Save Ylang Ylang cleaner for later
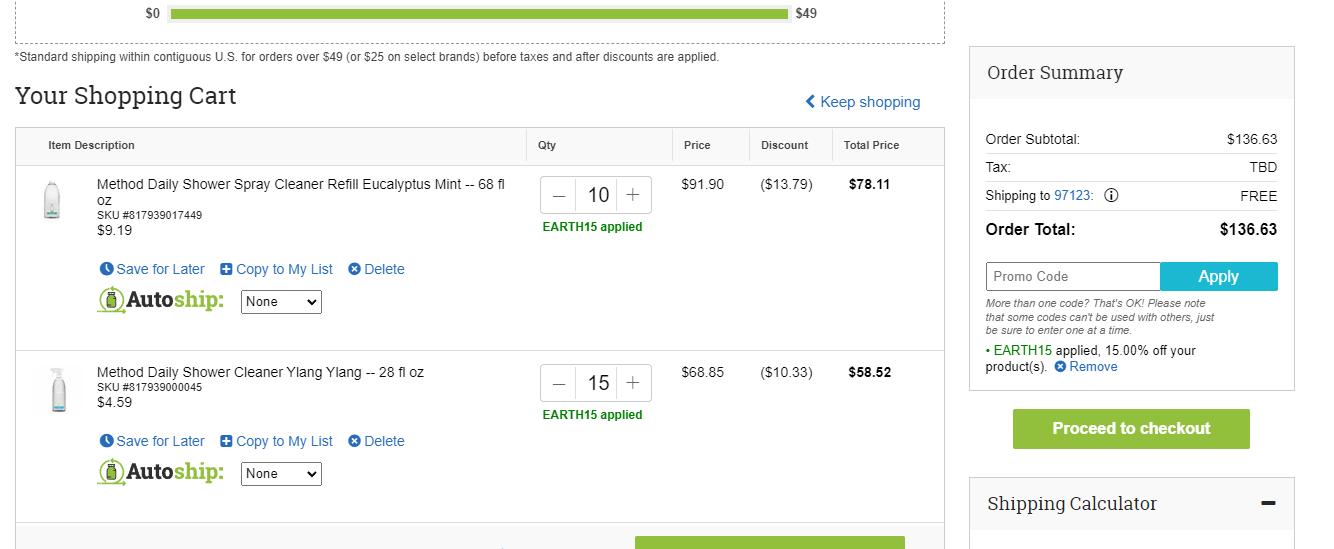The width and height of the screenshot is (1334, 549). point(152,441)
